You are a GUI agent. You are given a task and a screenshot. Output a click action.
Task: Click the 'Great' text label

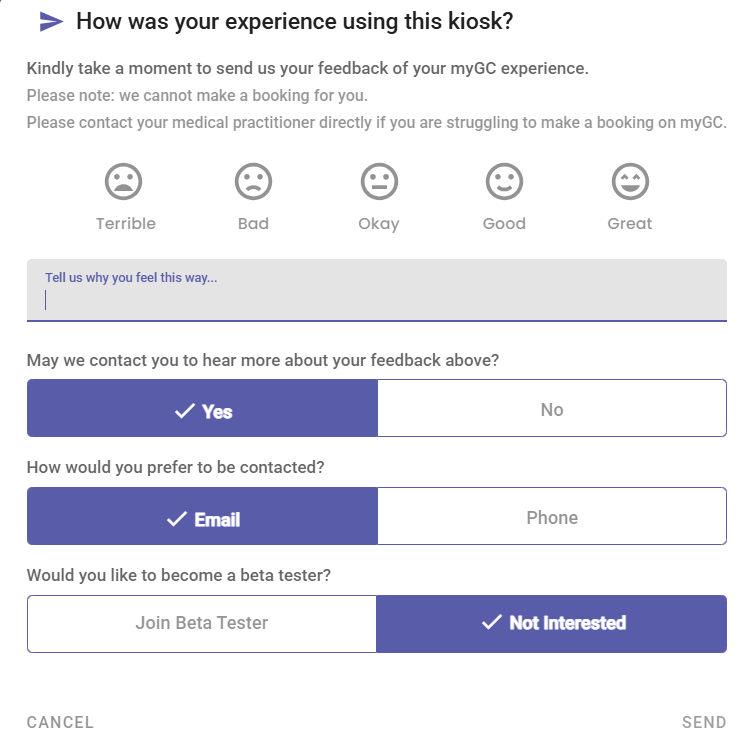(630, 224)
